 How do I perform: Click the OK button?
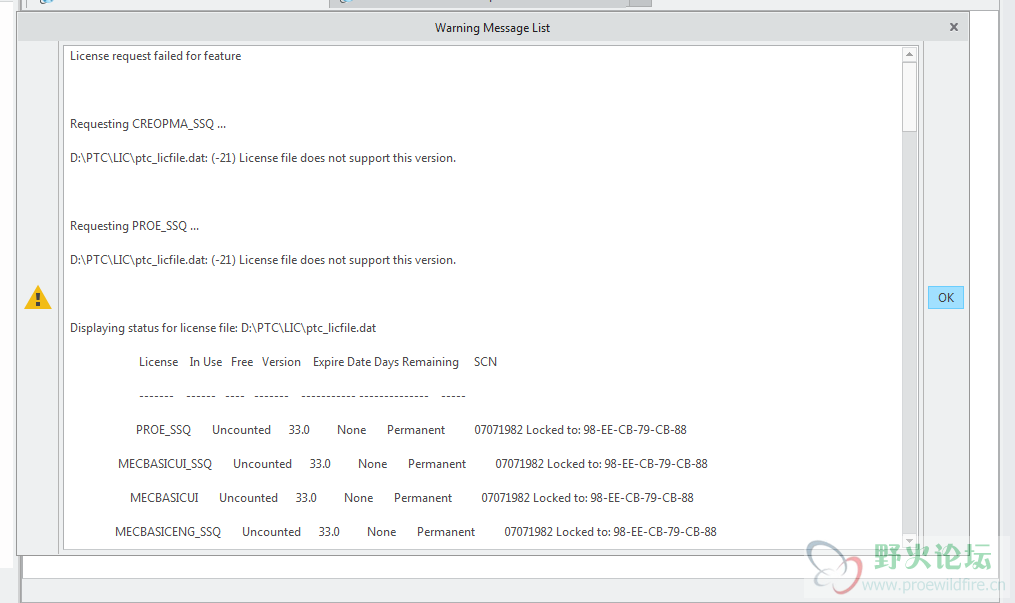[945, 298]
